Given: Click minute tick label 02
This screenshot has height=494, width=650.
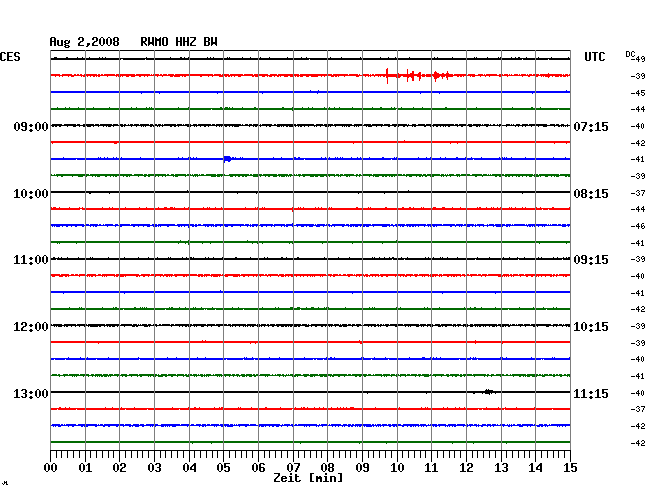Looking at the screenshot, I should click(119, 467).
